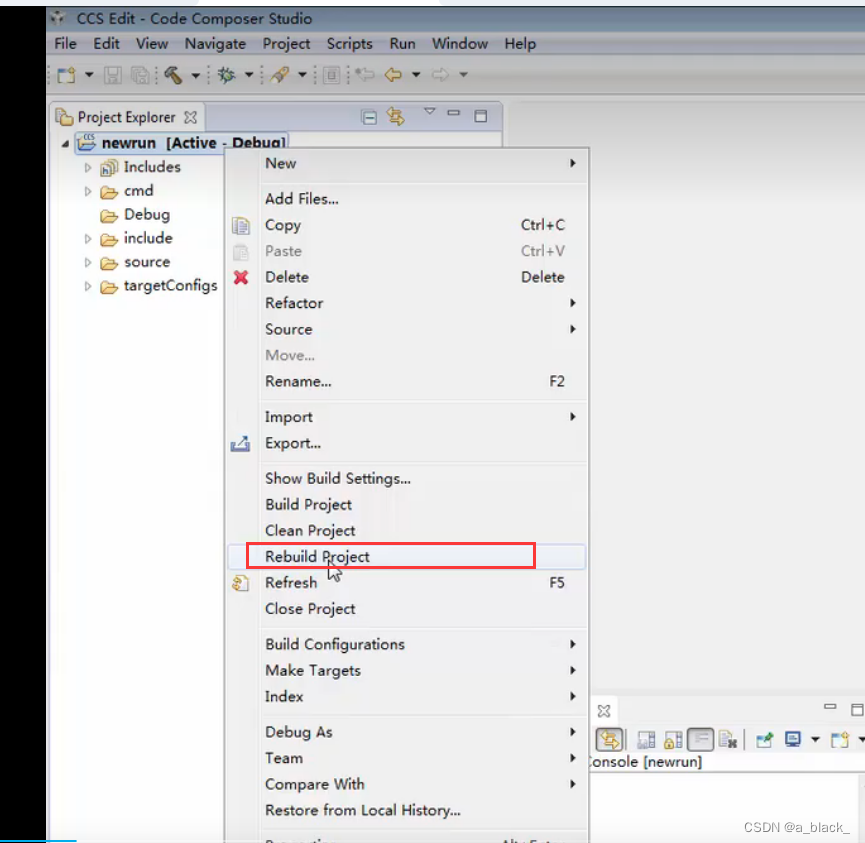Screen dimensions: 865x843
Task: Open the Import submenu
Action: [x=406, y=417]
